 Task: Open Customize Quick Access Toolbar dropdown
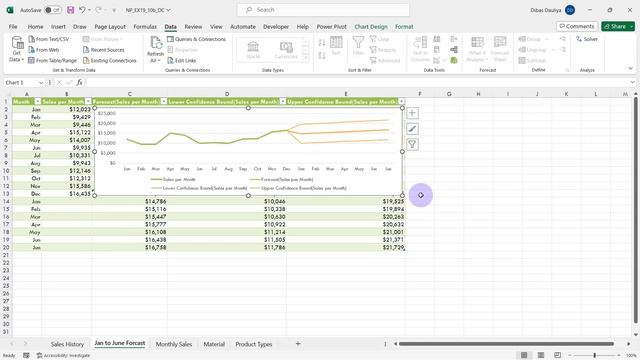coord(114,10)
